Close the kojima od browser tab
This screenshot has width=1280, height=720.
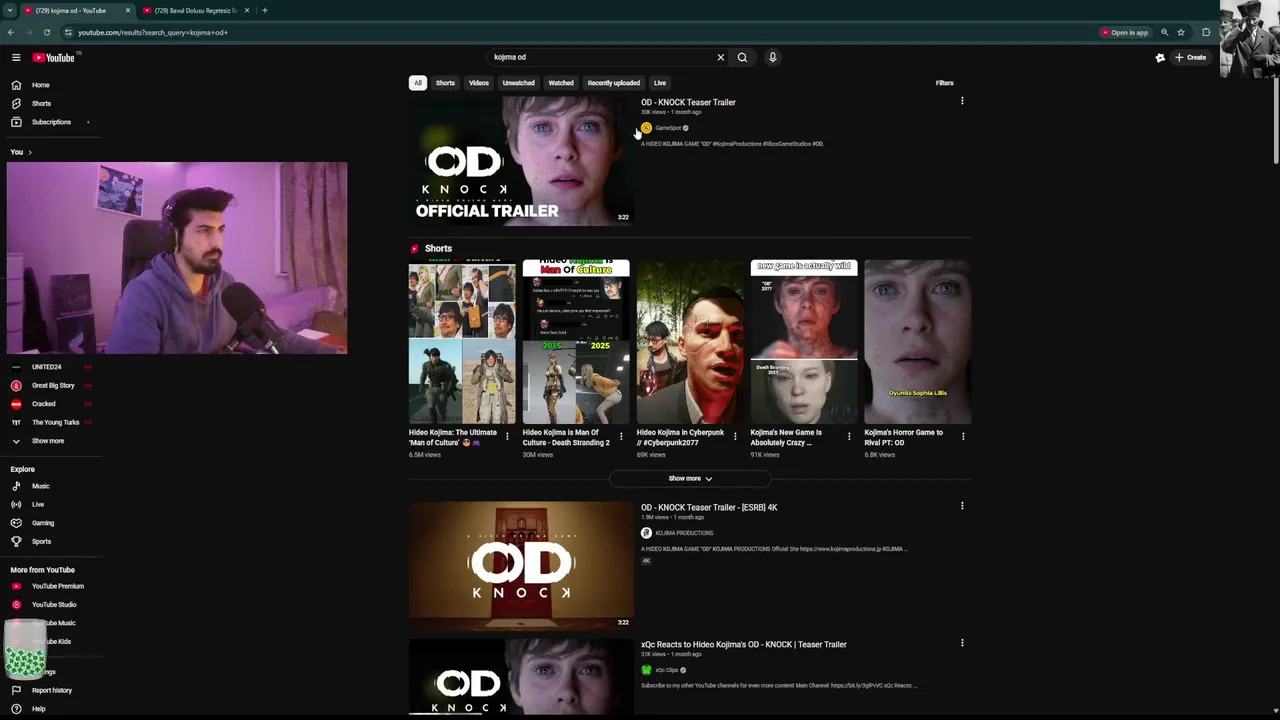127,10
